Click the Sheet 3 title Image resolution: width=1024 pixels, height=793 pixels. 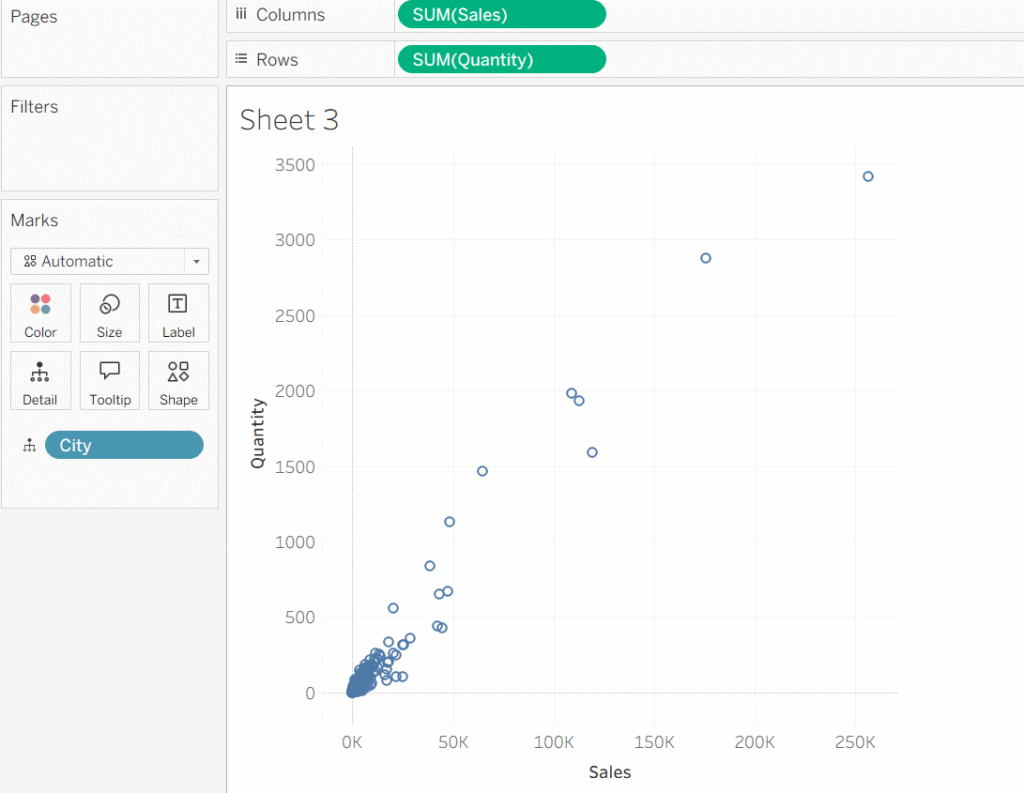(x=289, y=121)
